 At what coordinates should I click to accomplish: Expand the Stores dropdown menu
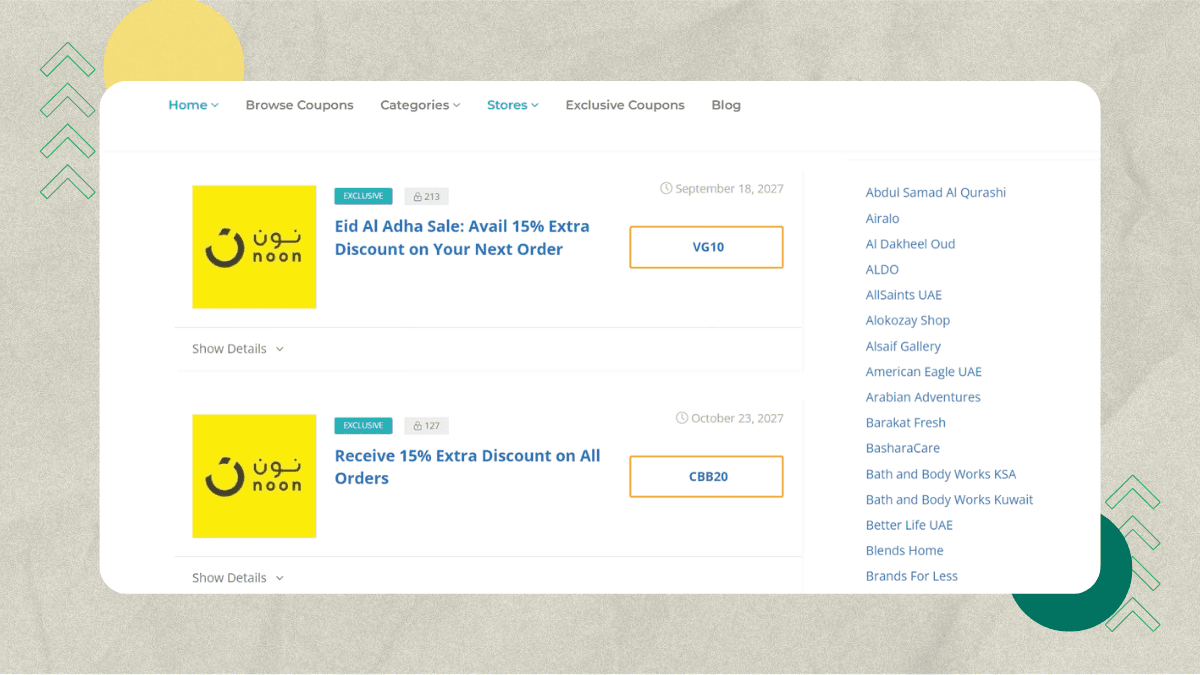[512, 105]
